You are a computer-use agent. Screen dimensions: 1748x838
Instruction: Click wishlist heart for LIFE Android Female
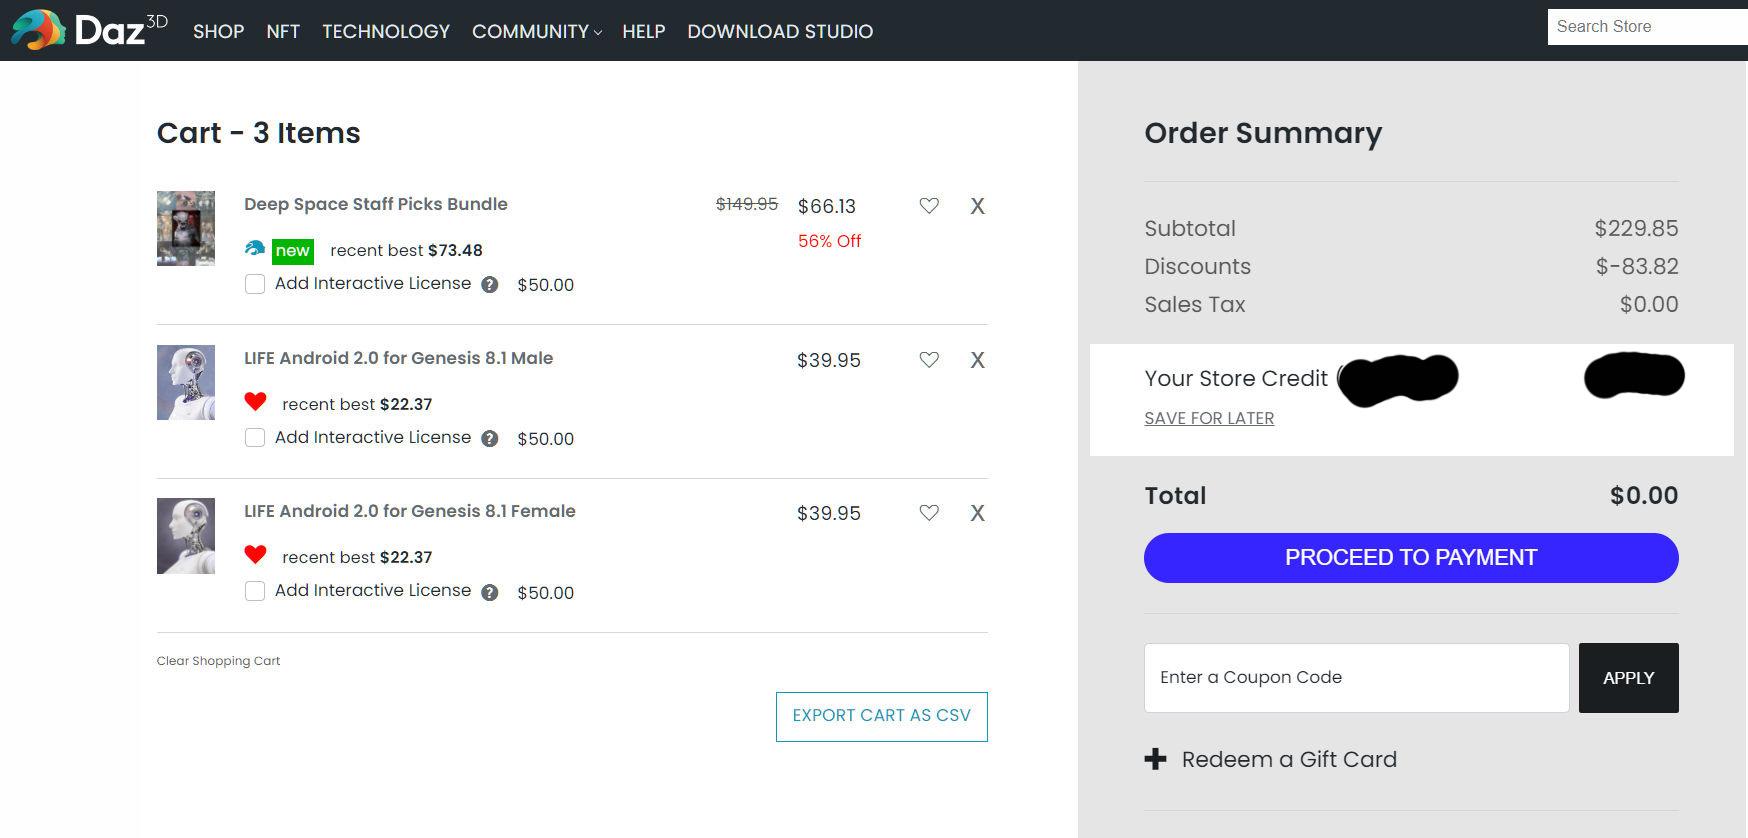click(x=929, y=513)
